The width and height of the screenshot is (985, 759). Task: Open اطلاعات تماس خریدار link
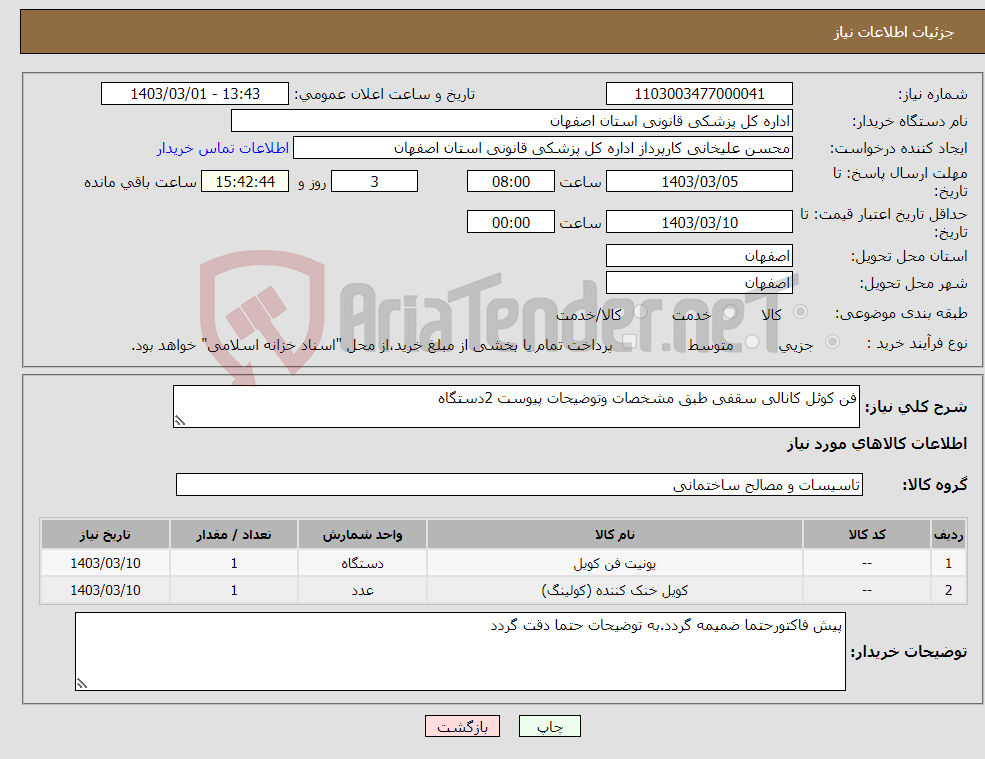[223, 148]
